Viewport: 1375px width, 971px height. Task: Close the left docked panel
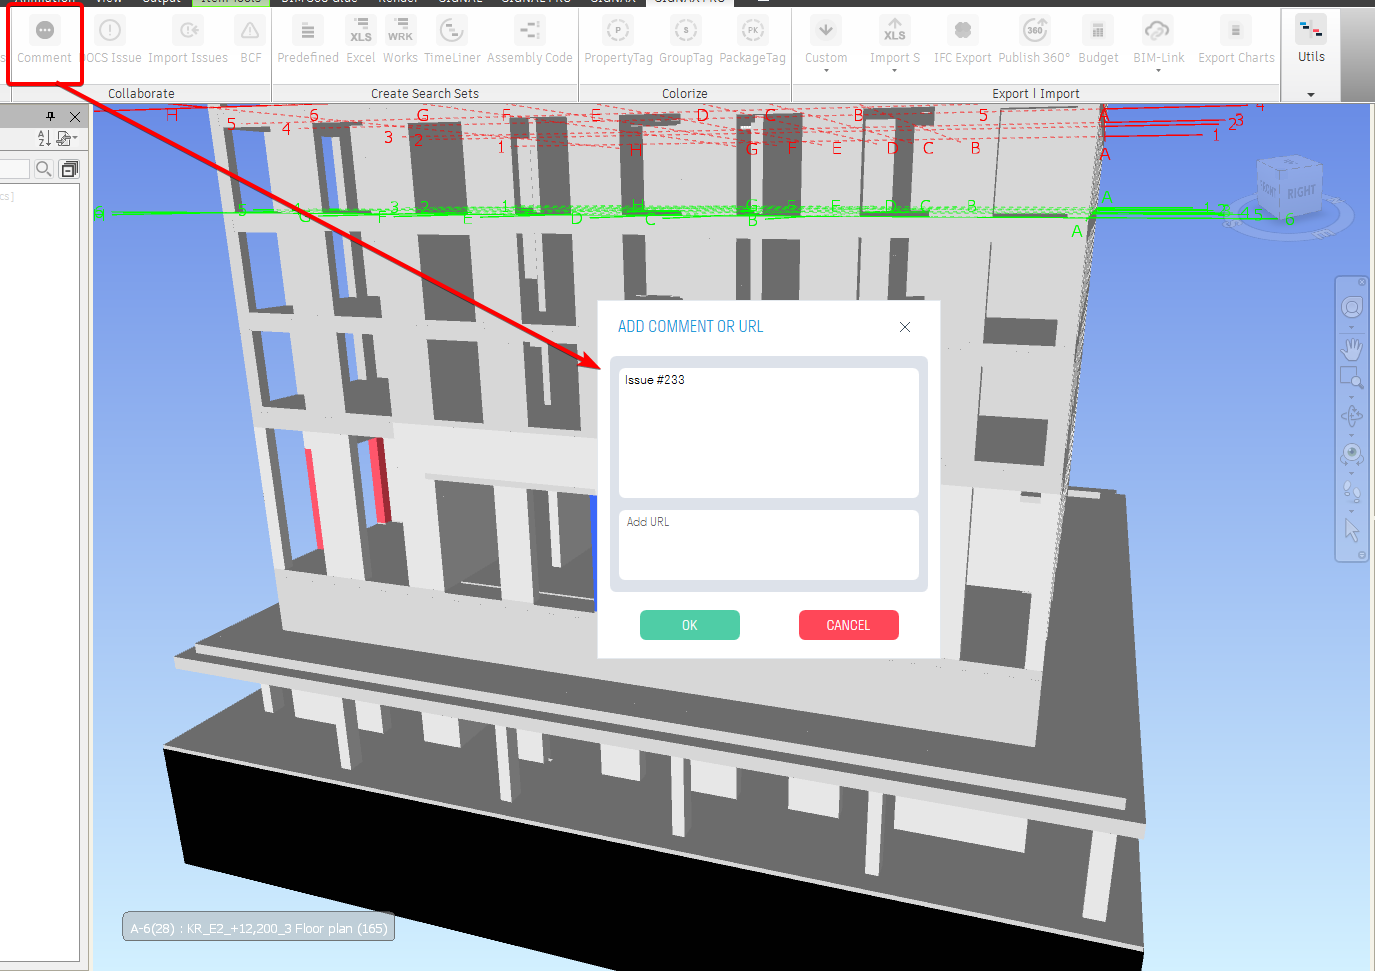point(75,116)
